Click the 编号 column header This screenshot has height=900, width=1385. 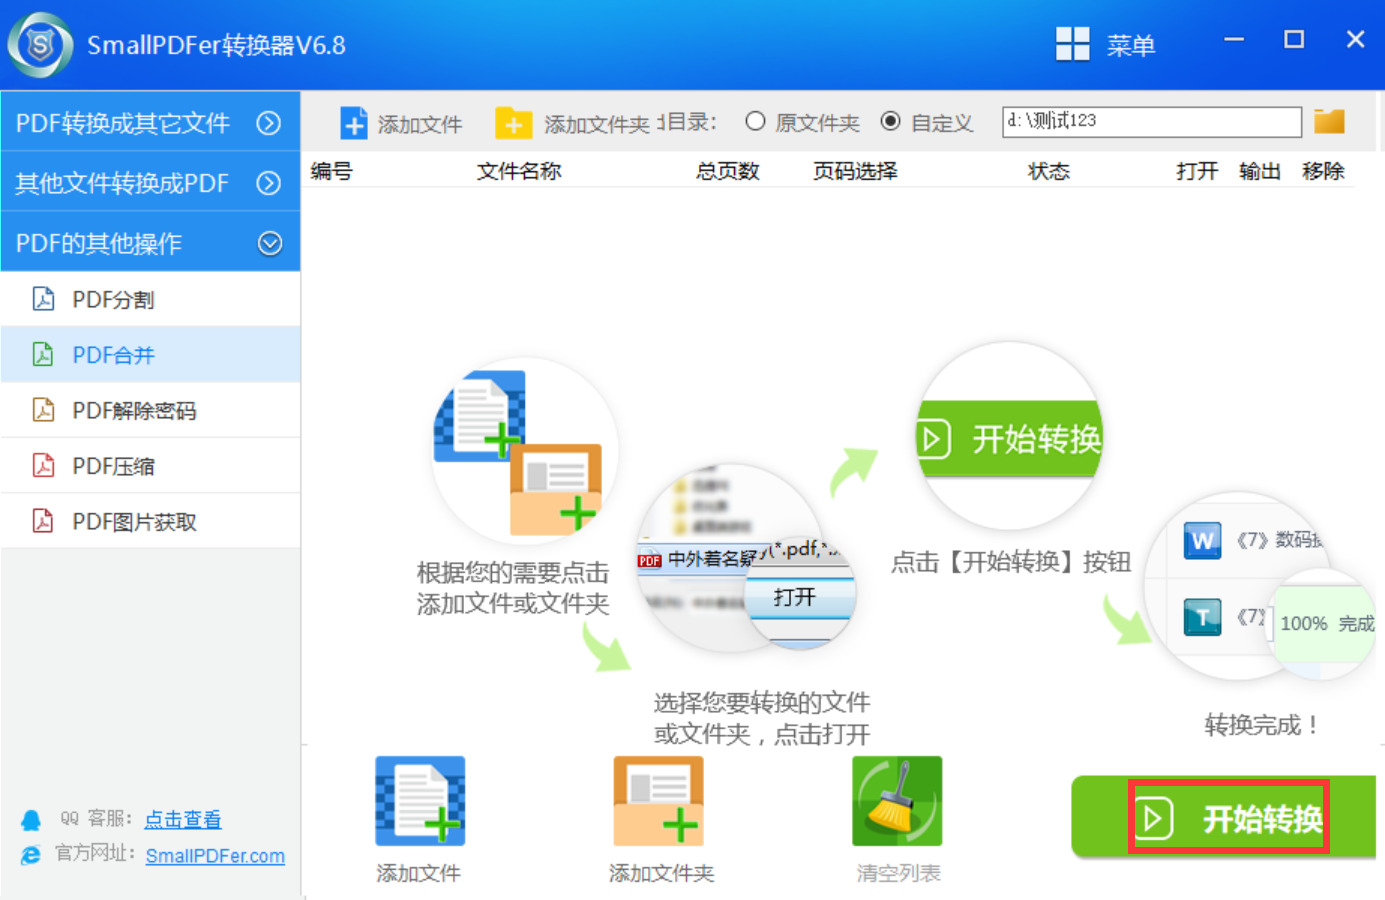point(332,171)
